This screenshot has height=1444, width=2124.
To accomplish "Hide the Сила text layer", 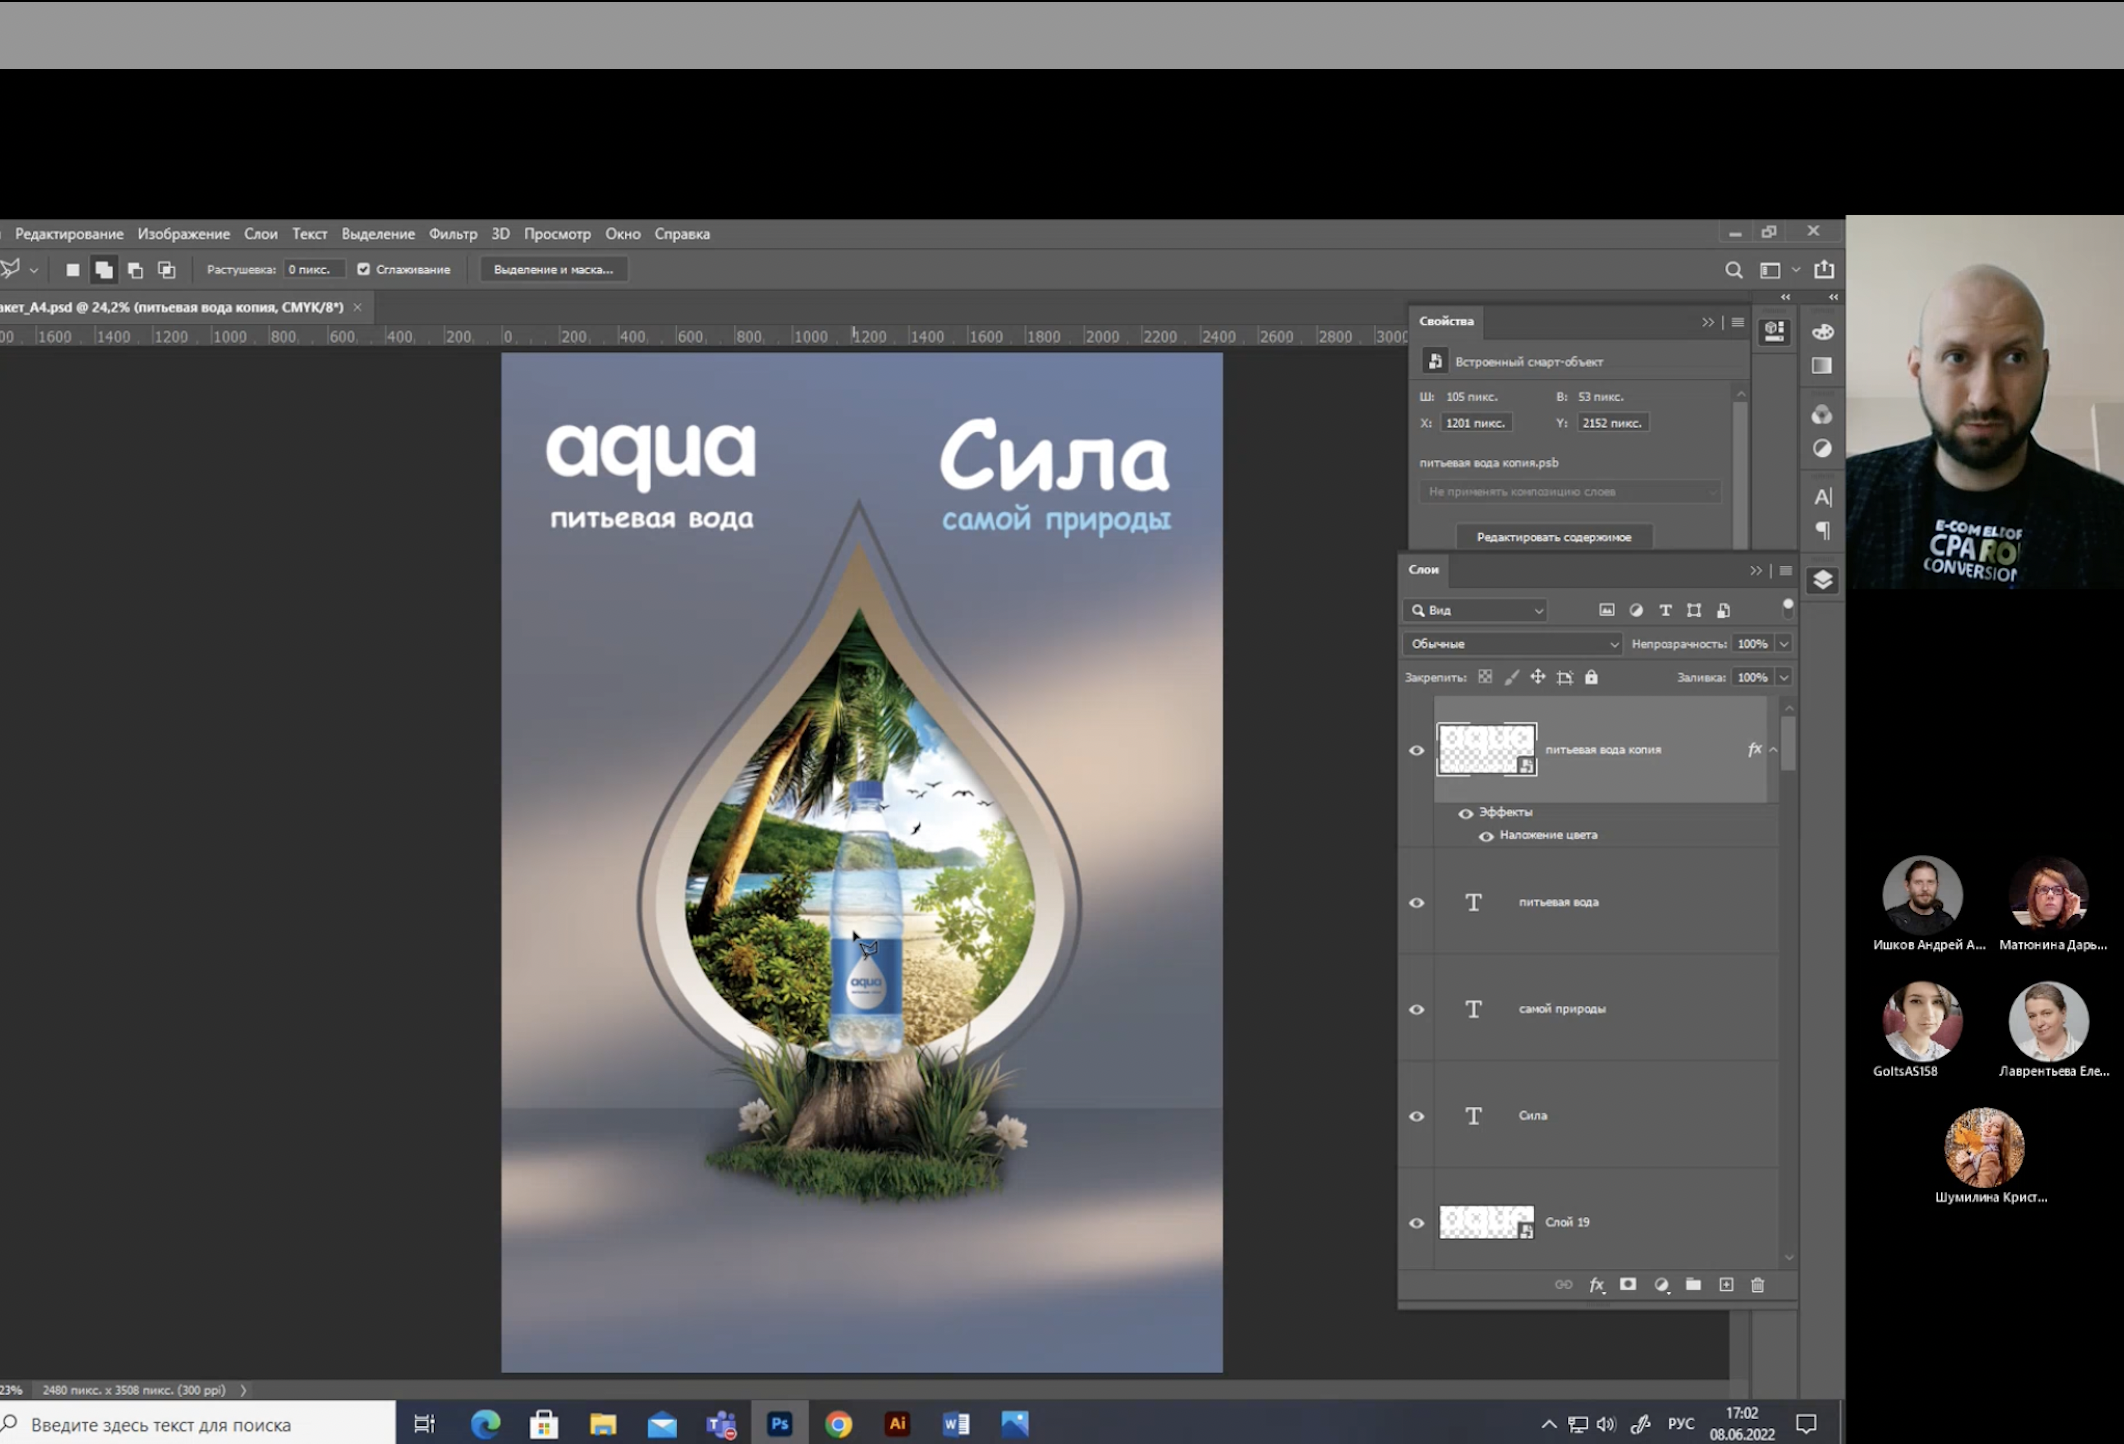I will (1416, 1116).
